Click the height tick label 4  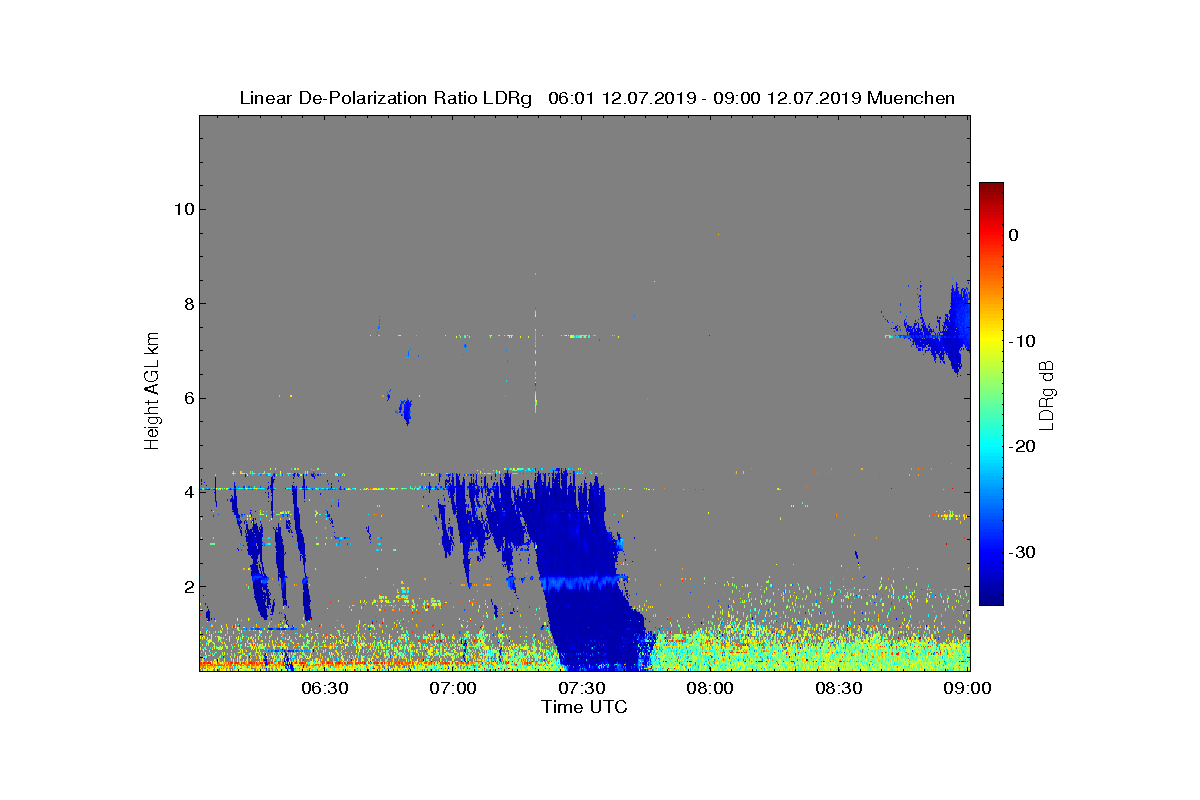(x=187, y=492)
